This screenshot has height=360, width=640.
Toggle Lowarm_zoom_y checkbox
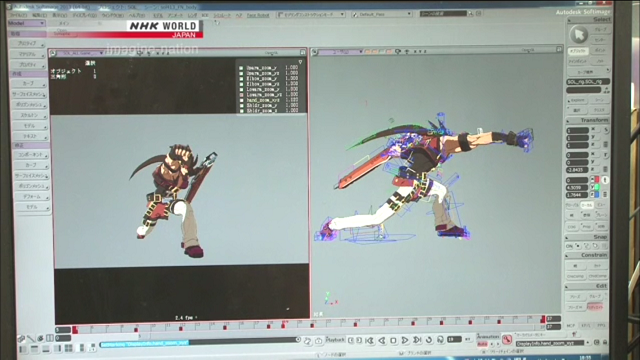click(241, 89)
